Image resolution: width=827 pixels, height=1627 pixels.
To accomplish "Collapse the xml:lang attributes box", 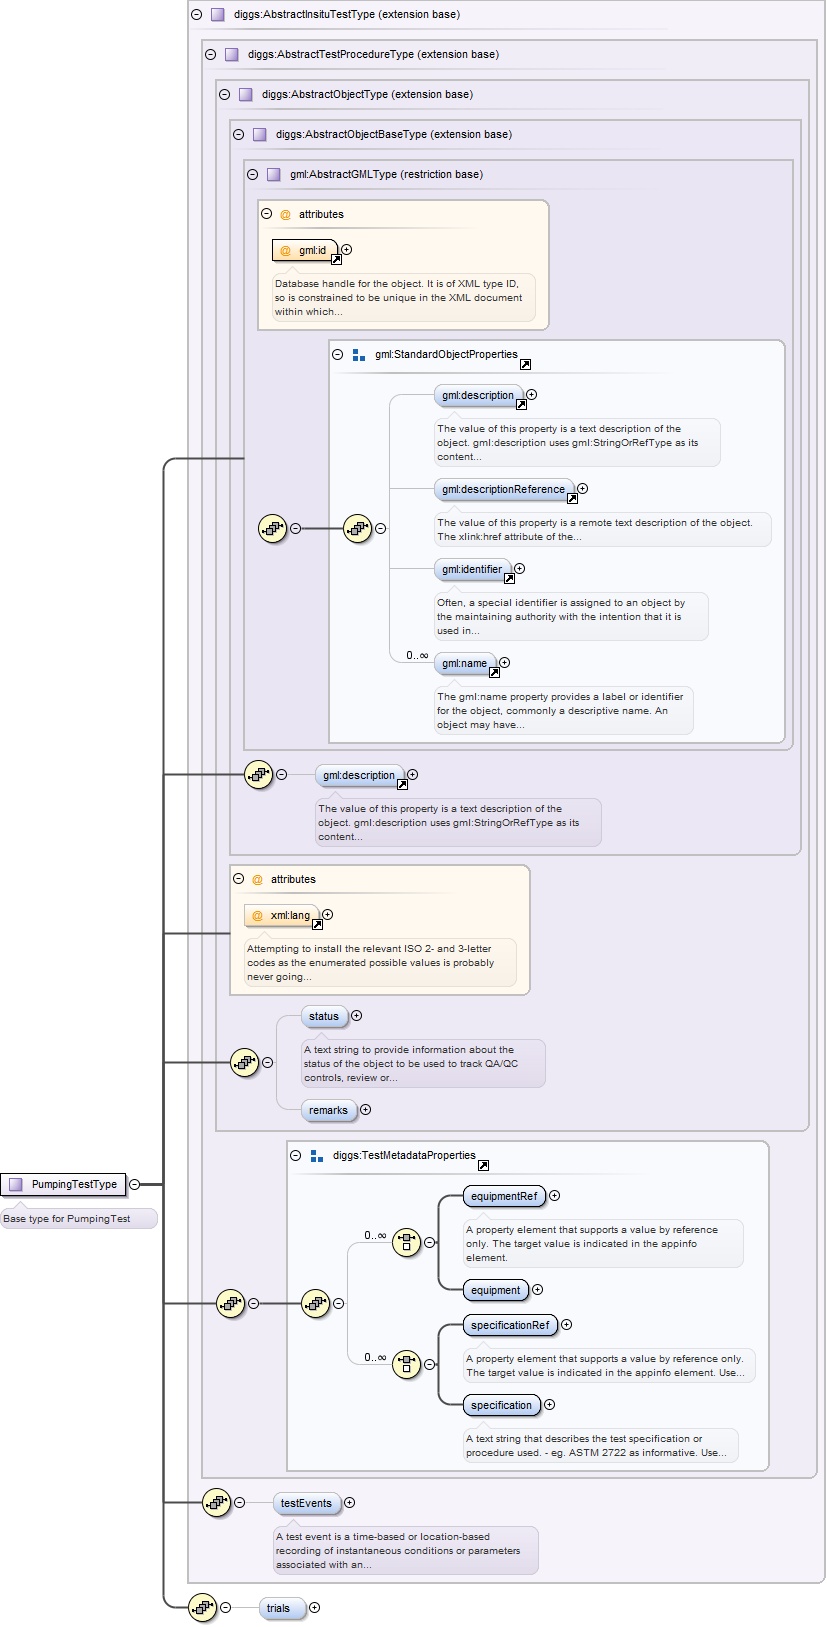I will pos(239,879).
